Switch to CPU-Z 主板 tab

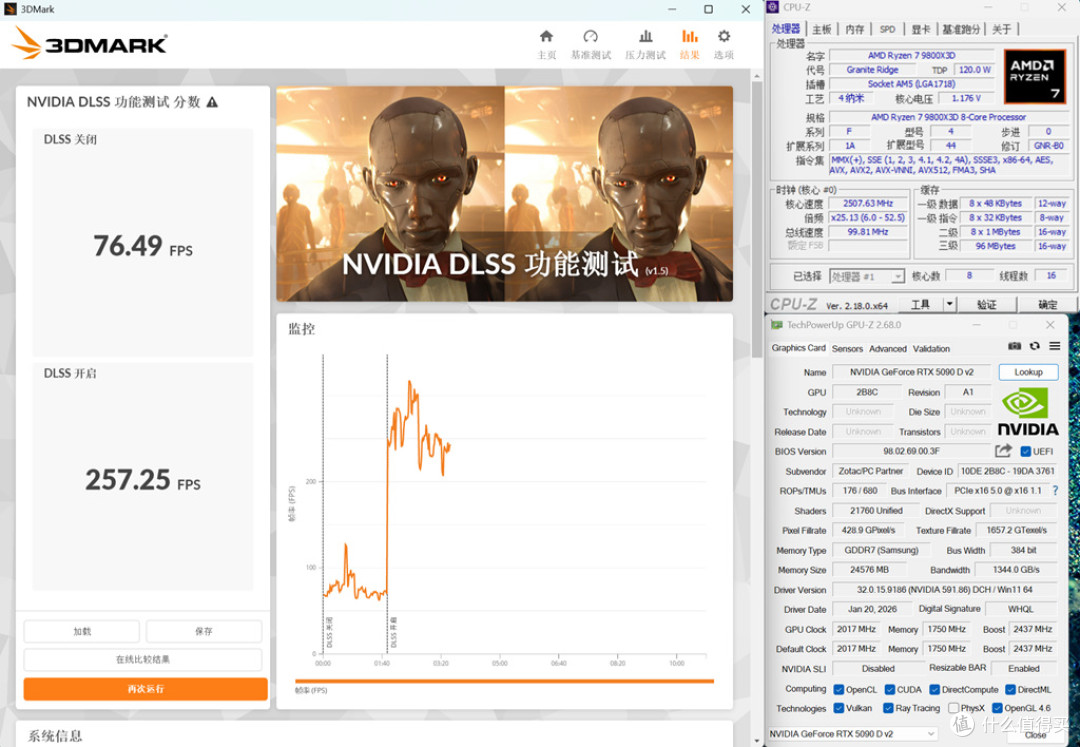821,29
